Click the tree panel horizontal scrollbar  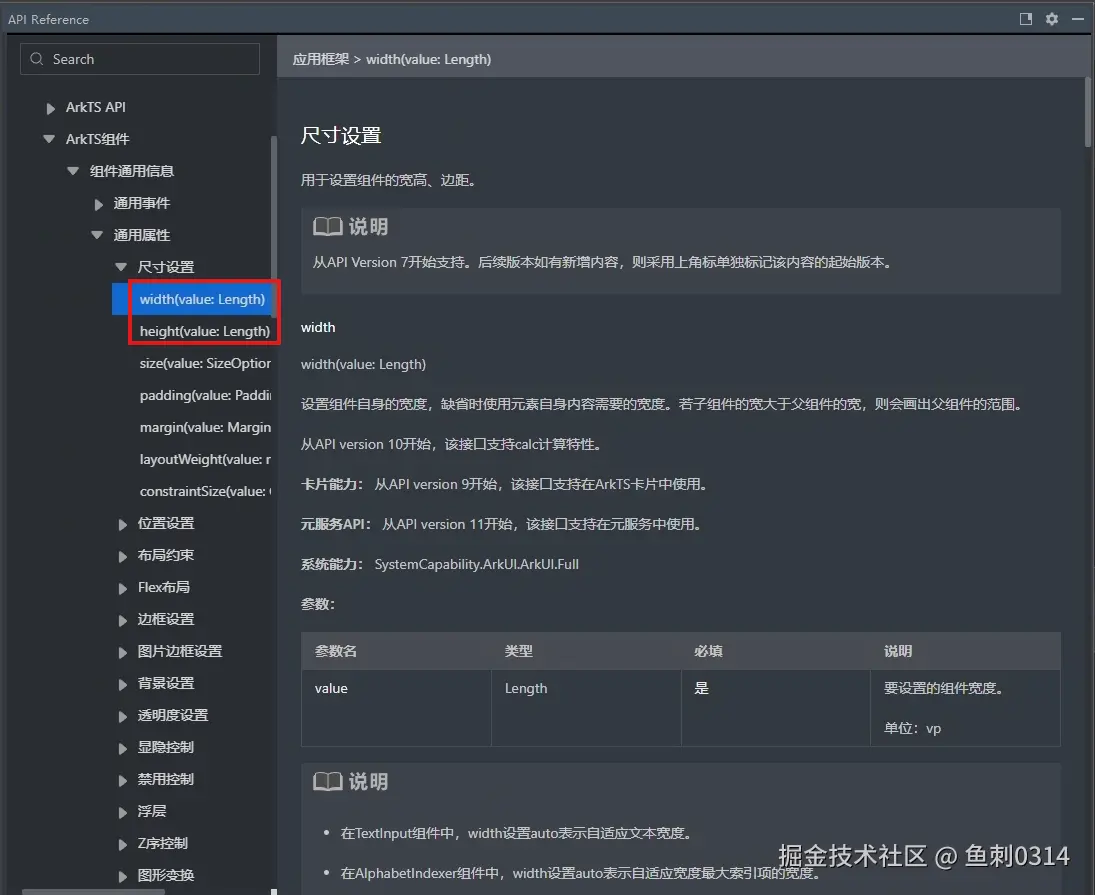coord(93,892)
